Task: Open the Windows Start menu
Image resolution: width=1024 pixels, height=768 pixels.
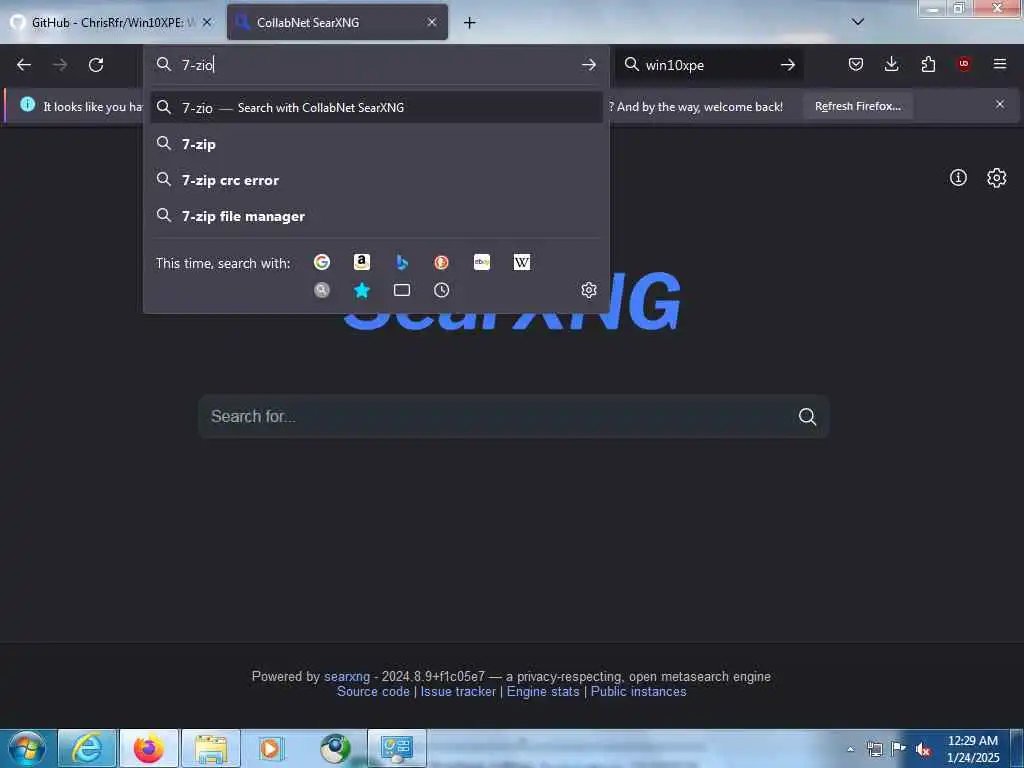Action: coord(27,748)
